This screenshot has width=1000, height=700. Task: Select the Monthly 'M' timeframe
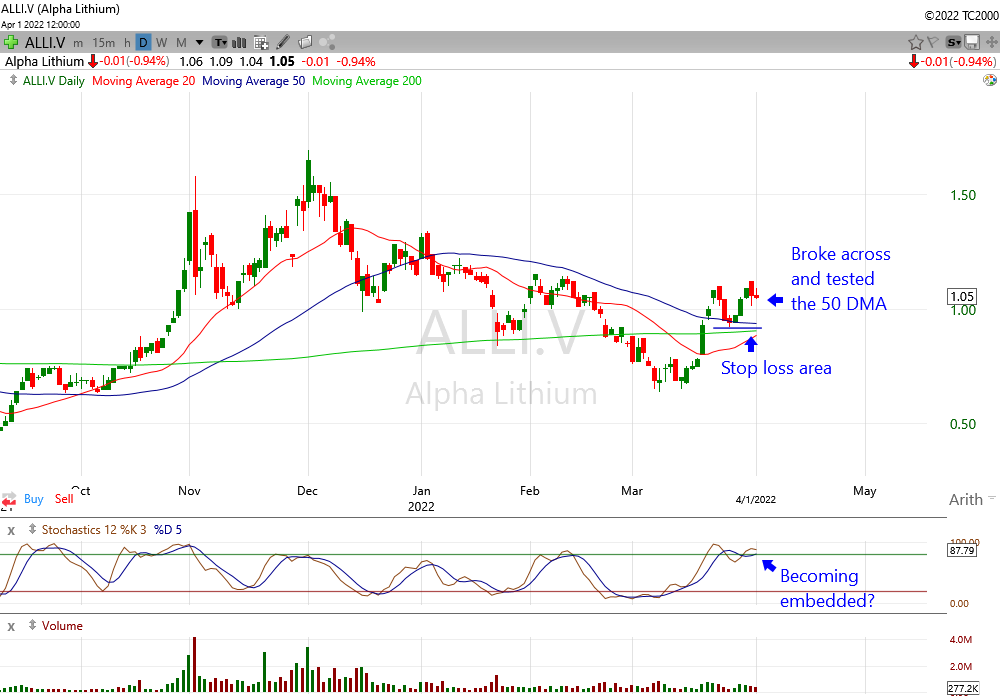(x=181, y=43)
